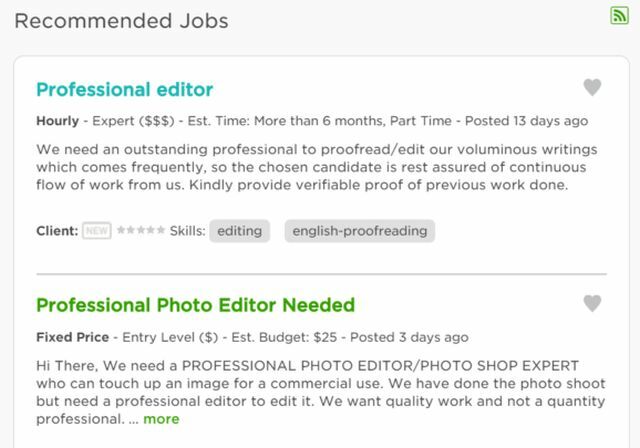Favorite the Professional Photo Editor Needed job
The height and width of the screenshot is (448, 640).
[x=592, y=304]
